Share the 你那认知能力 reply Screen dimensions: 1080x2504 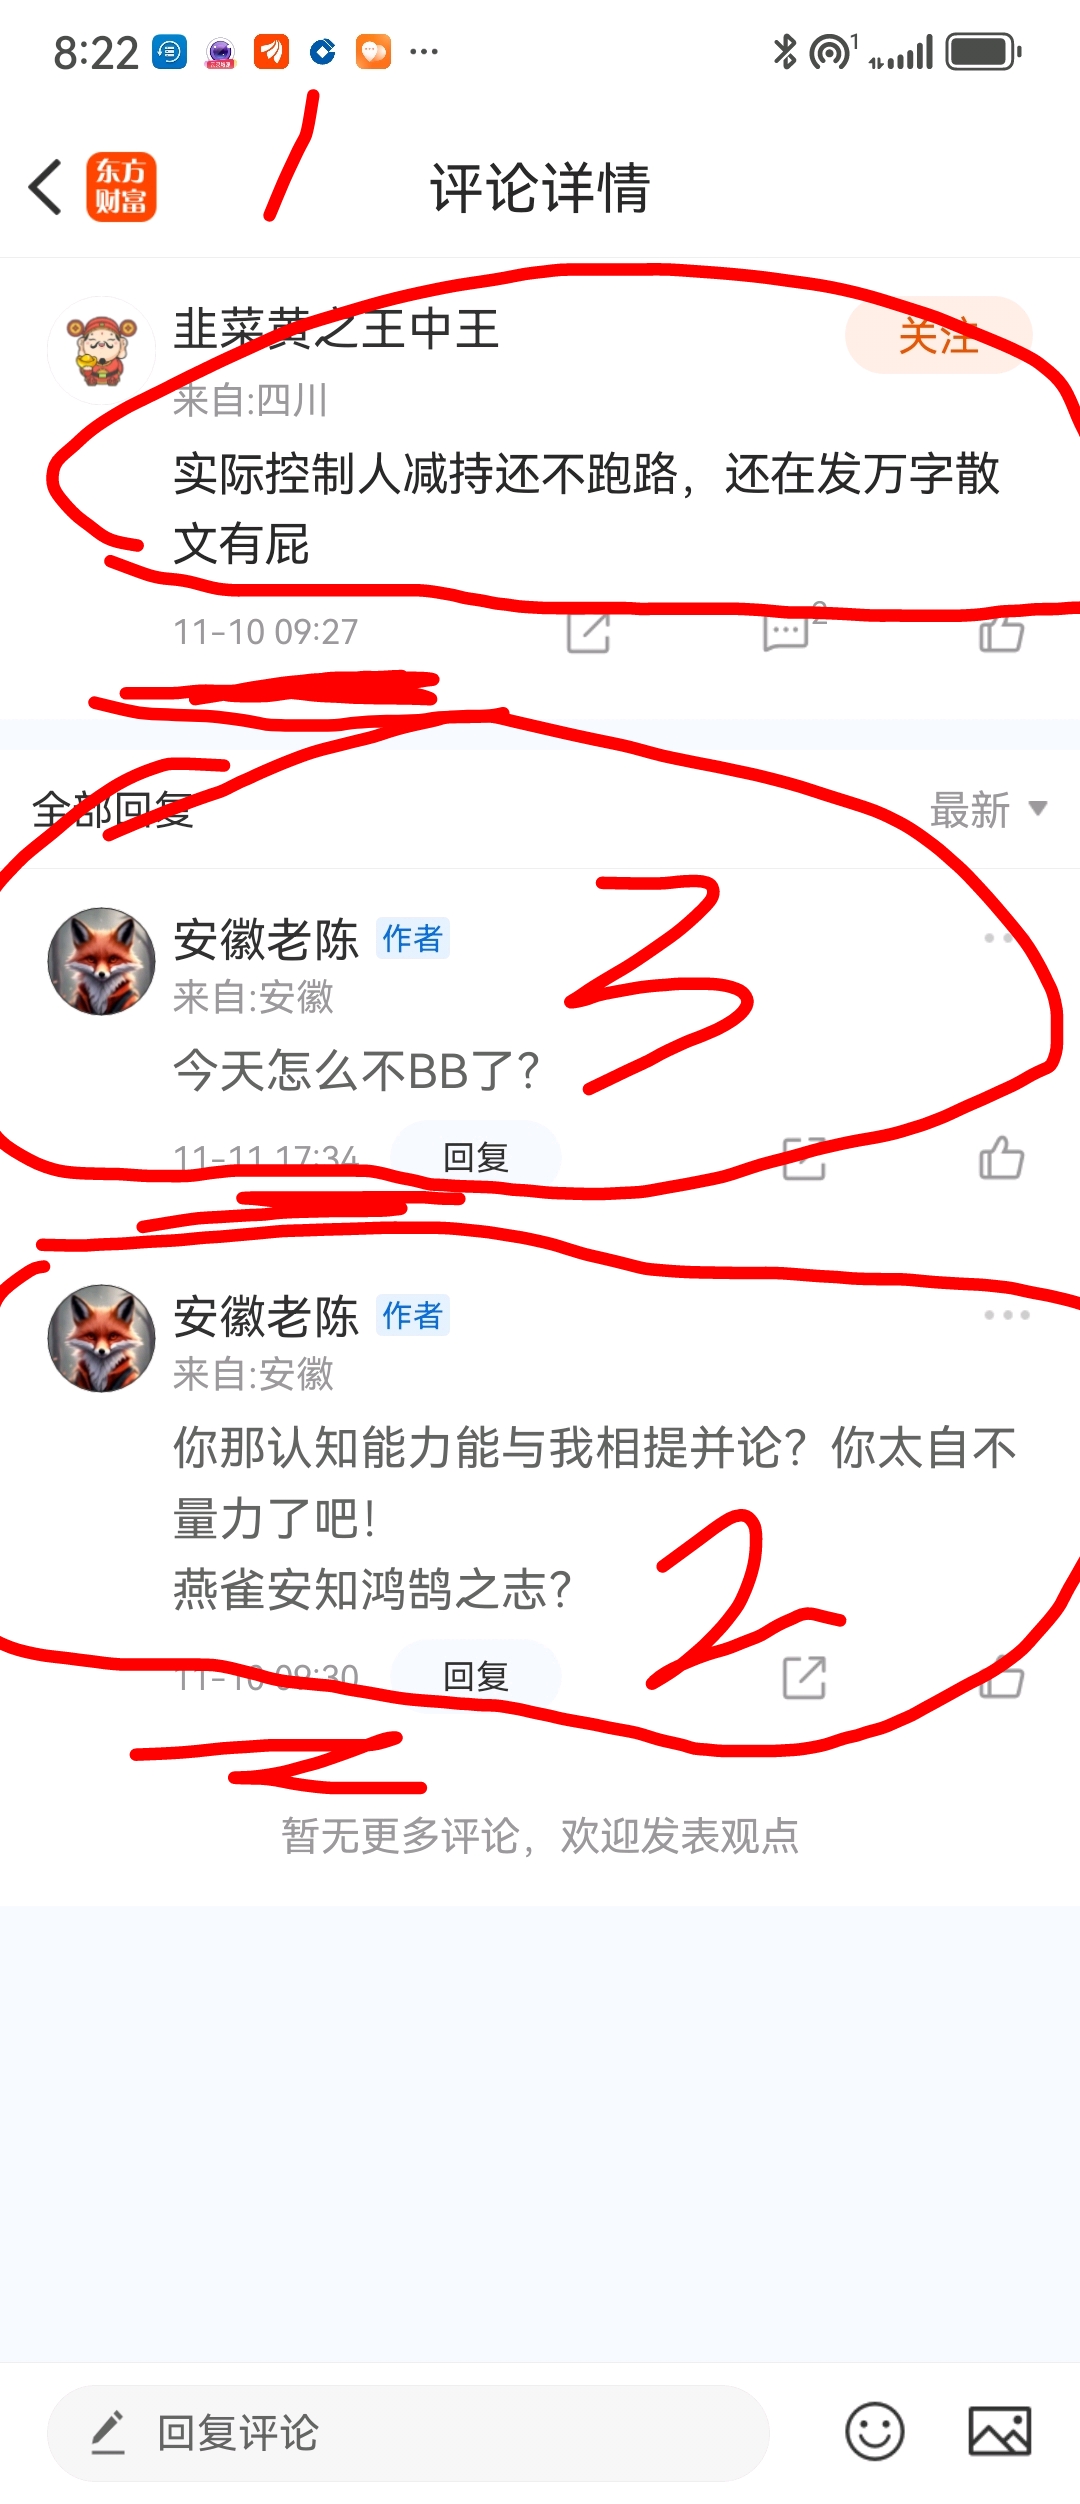click(804, 1677)
